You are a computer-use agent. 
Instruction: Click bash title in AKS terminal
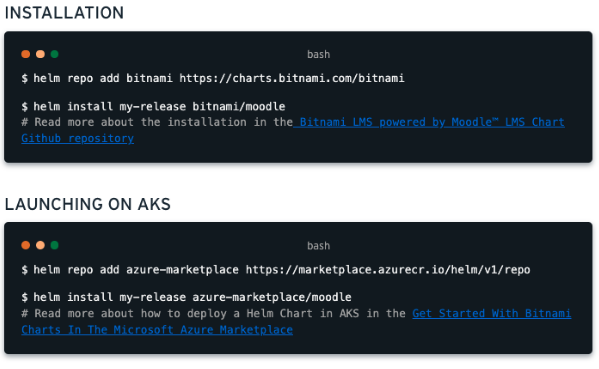[x=319, y=246]
